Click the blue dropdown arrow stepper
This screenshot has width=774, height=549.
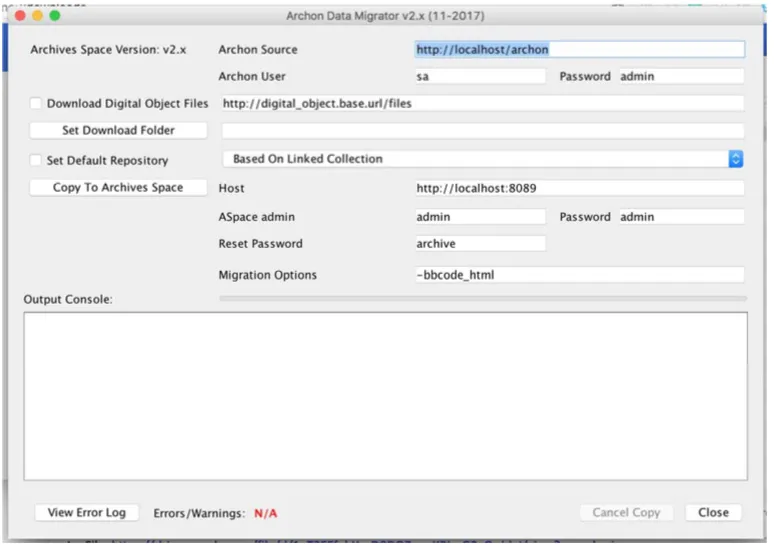click(736, 159)
